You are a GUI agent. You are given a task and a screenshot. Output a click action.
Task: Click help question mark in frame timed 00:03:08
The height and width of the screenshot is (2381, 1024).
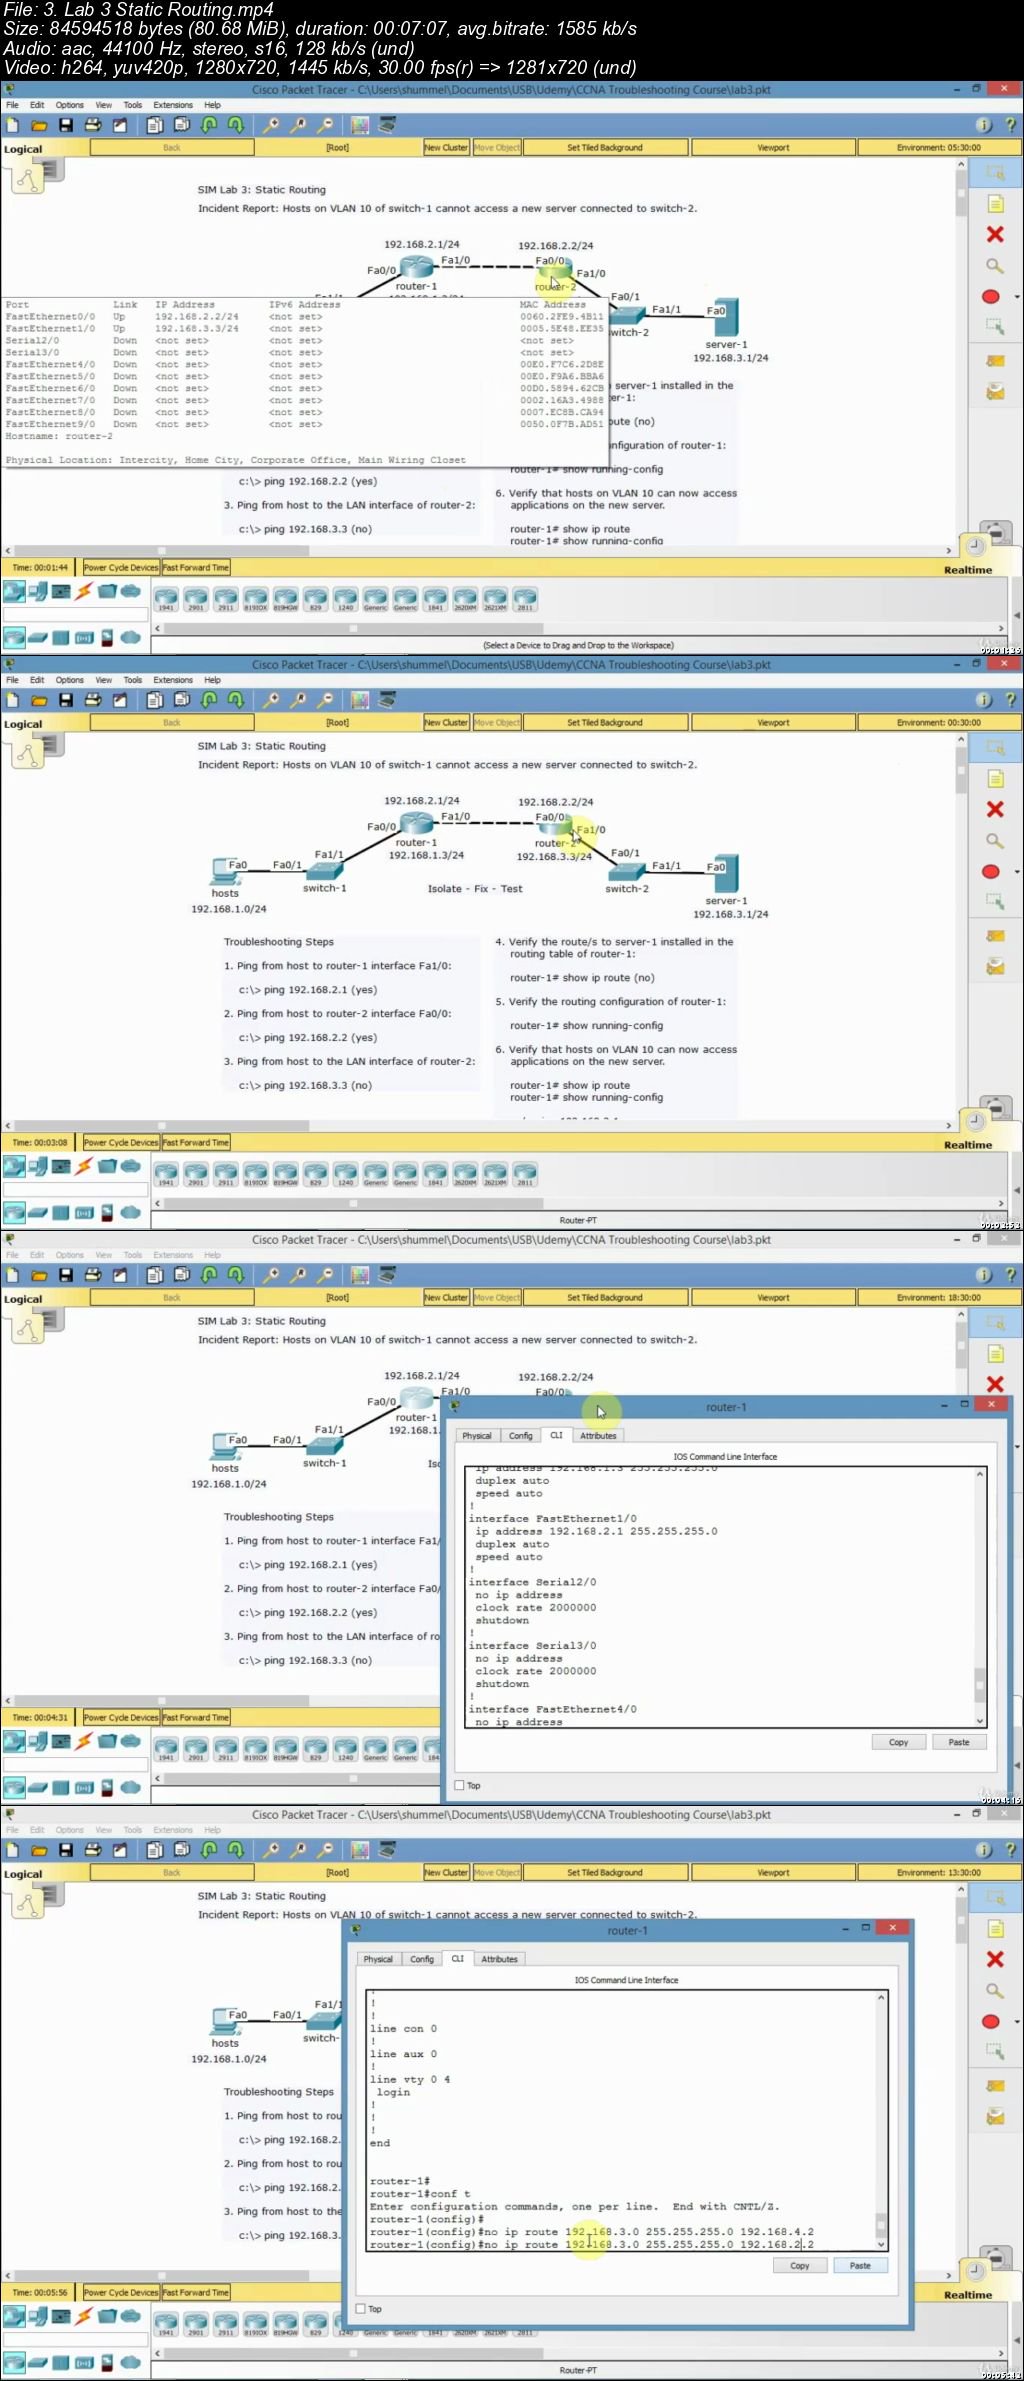coord(1010,700)
